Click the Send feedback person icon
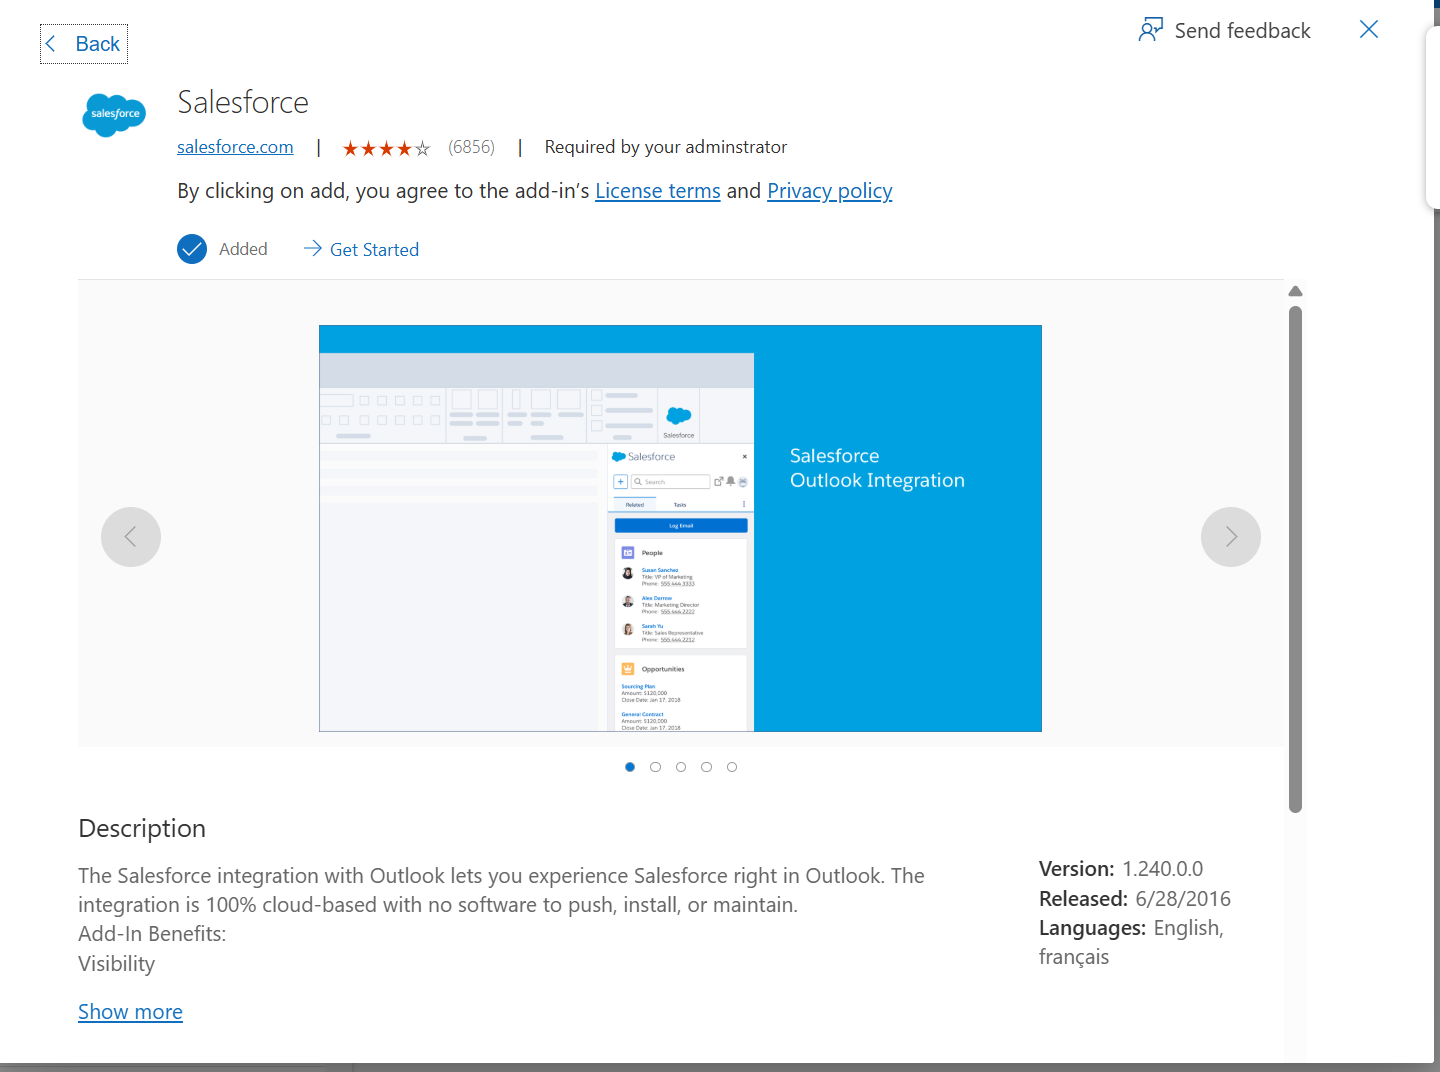Screen dimensions: 1440x1072 (1151, 30)
